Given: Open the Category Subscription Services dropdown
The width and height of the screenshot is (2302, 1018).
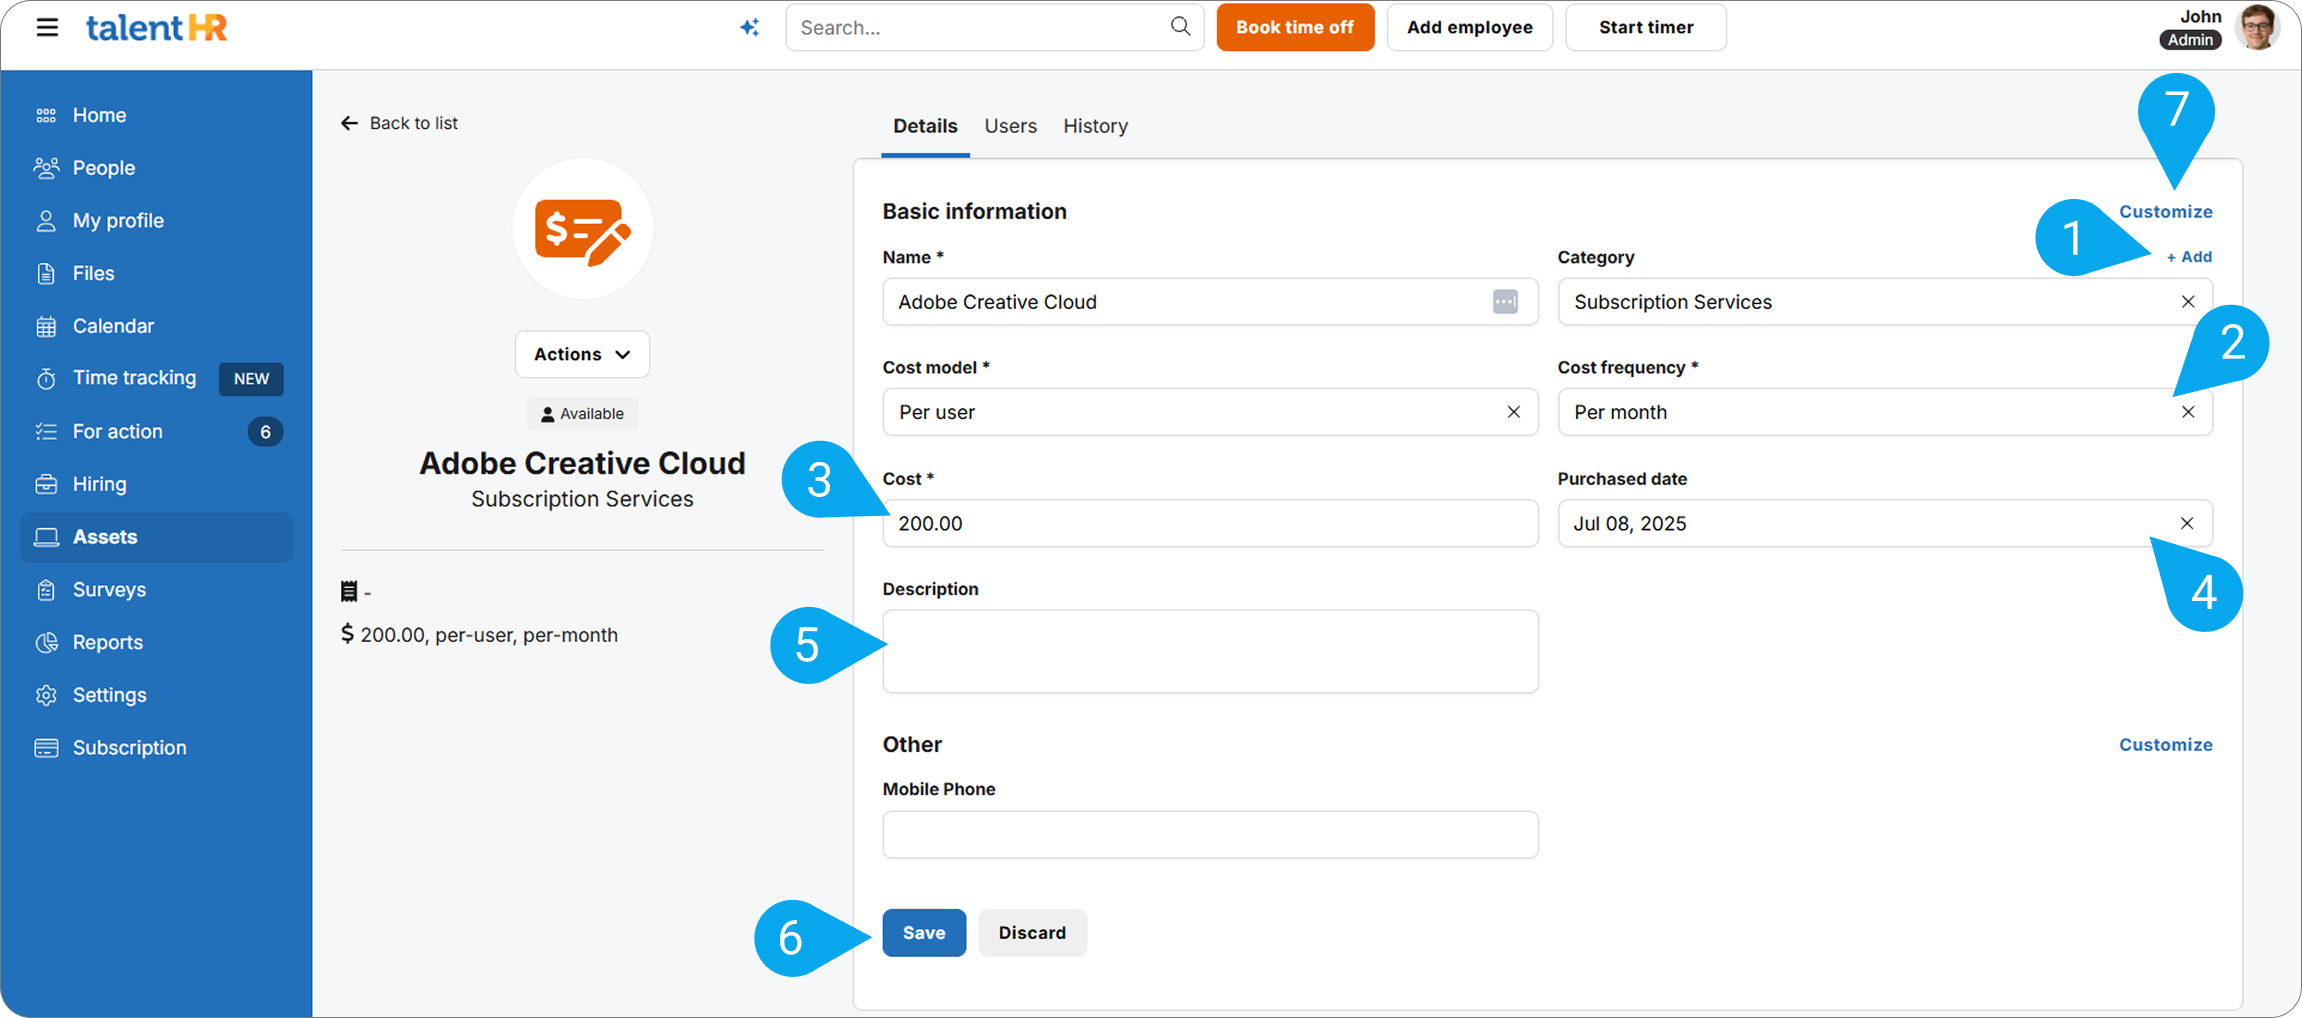Looking at the screenshot, I should click(1885, 301).
